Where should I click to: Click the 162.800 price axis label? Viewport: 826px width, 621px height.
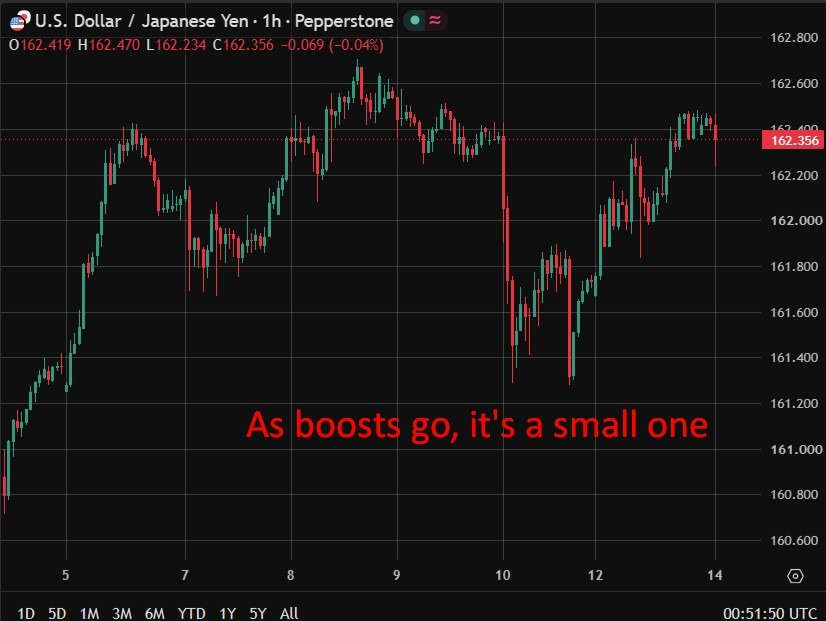[794, 37]
